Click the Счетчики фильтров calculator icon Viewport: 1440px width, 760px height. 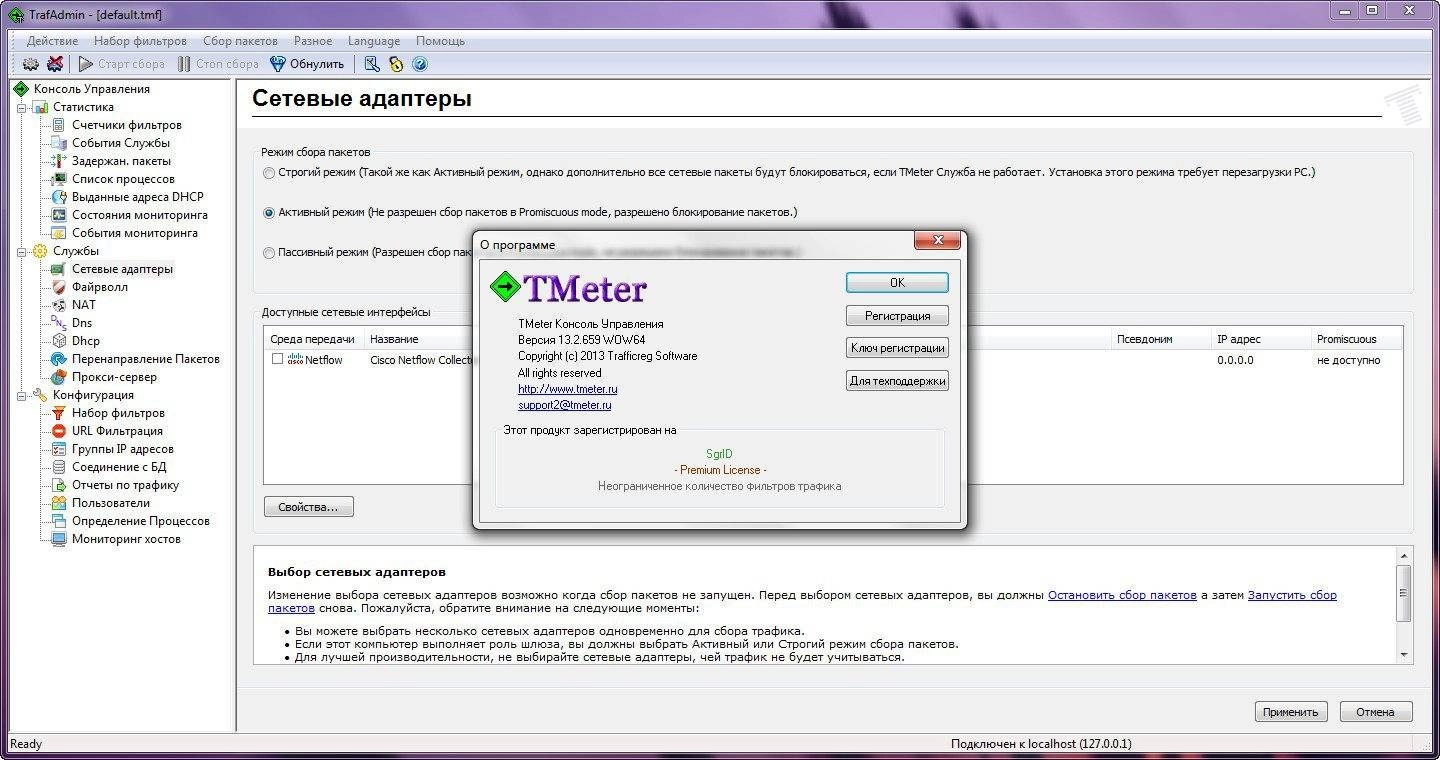coord(59,125)
